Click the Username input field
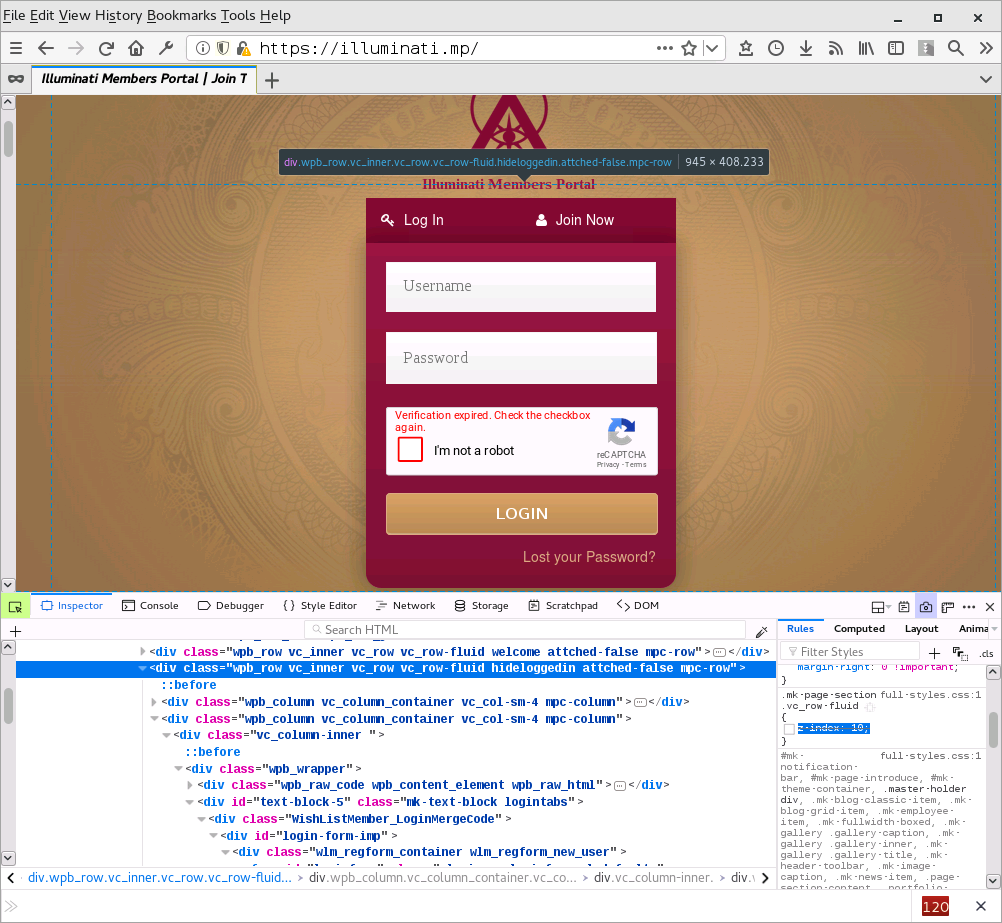1002x923 pixels. (x=521, y=286)
